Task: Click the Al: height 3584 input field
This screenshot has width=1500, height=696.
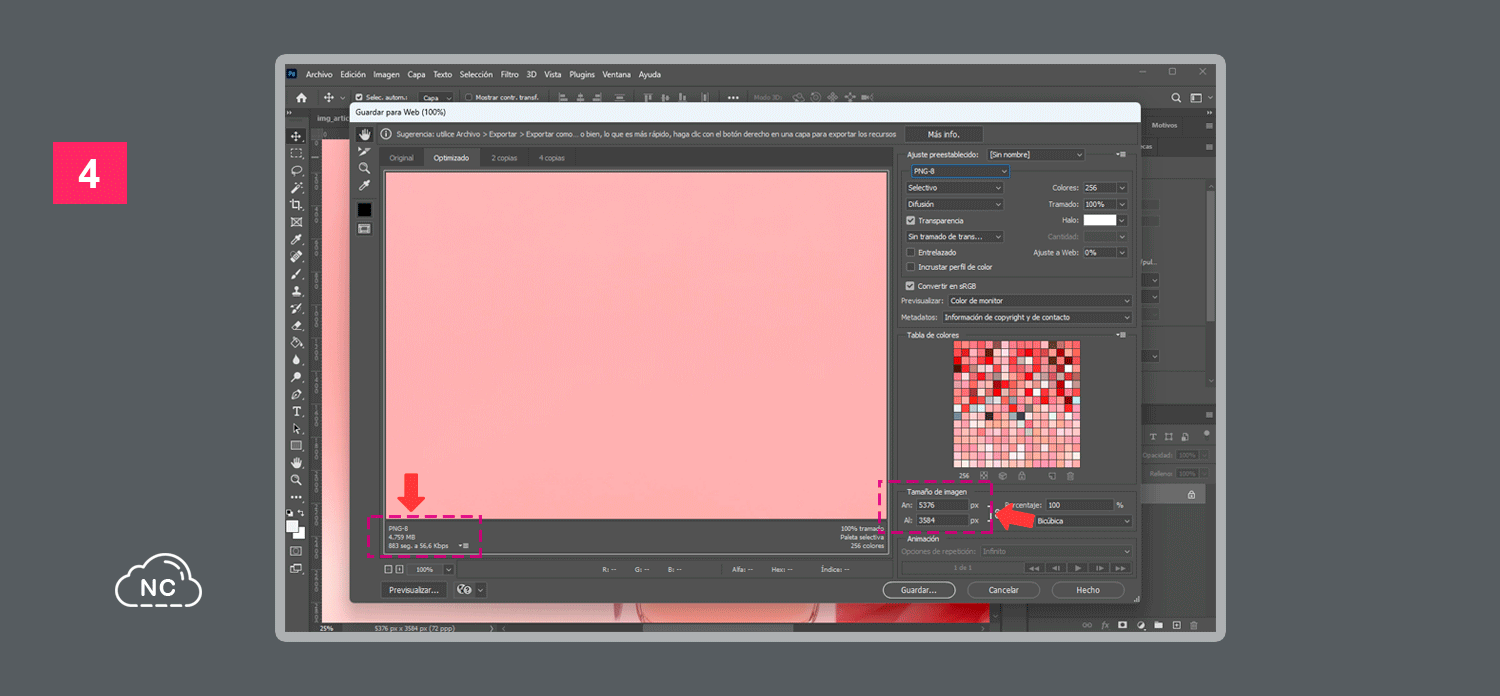Action: (941, 520)
